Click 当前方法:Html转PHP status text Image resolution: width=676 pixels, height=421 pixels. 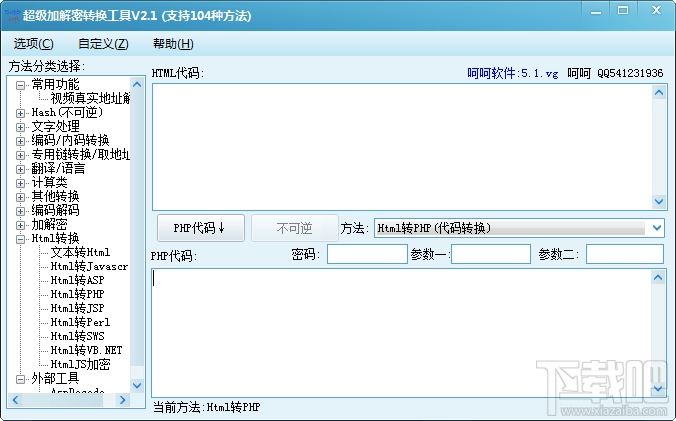207,407
